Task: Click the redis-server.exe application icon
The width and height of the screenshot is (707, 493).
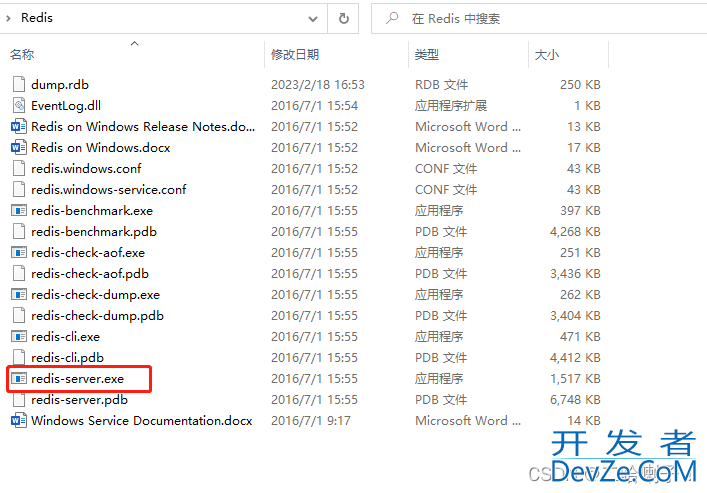Action: click(19, 378)
